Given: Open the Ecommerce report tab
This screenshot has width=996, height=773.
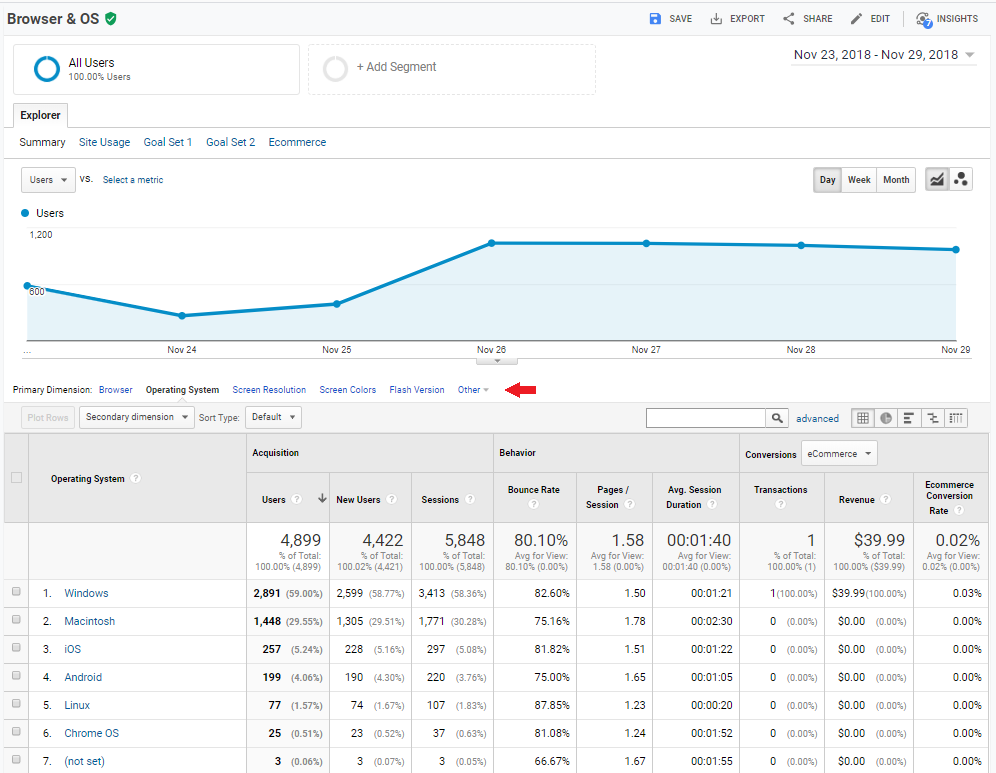Looking at the screenshot, I should click(297, 142).
